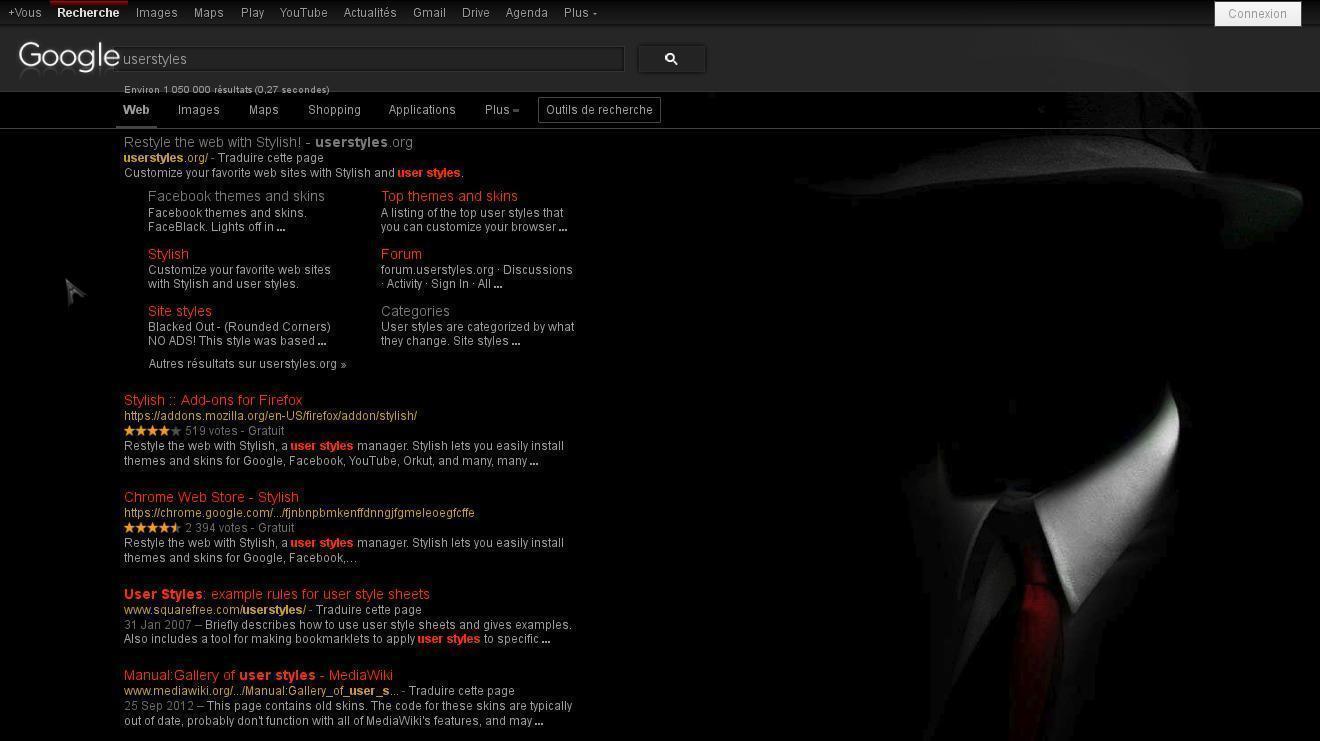
Task: Click the www.squarefree.com/userstyles URL
Action: (x=215, y=610)
